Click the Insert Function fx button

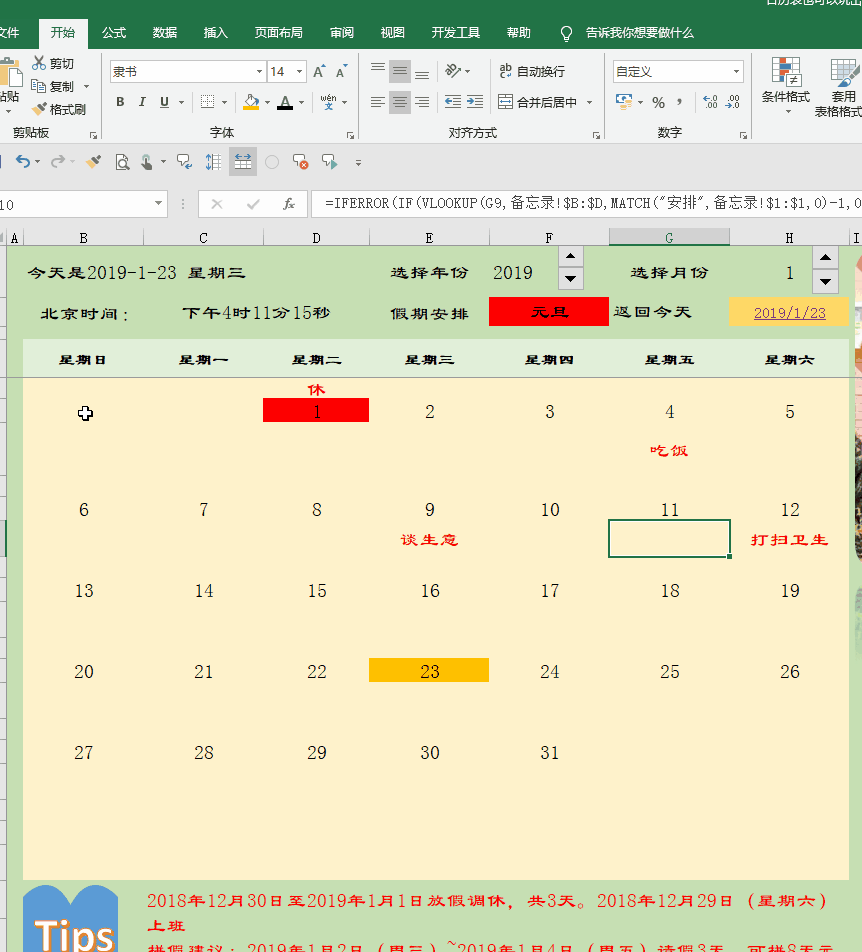pyautogui.click(x=289, y=204)
